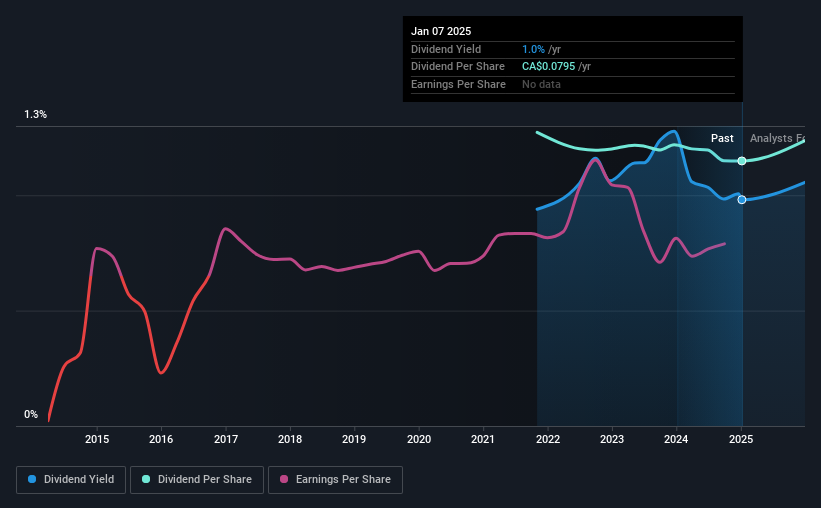Click the CA$0.0795 dividend per share value
Viewport: 821px width, 508px height.
coord(548,67)
